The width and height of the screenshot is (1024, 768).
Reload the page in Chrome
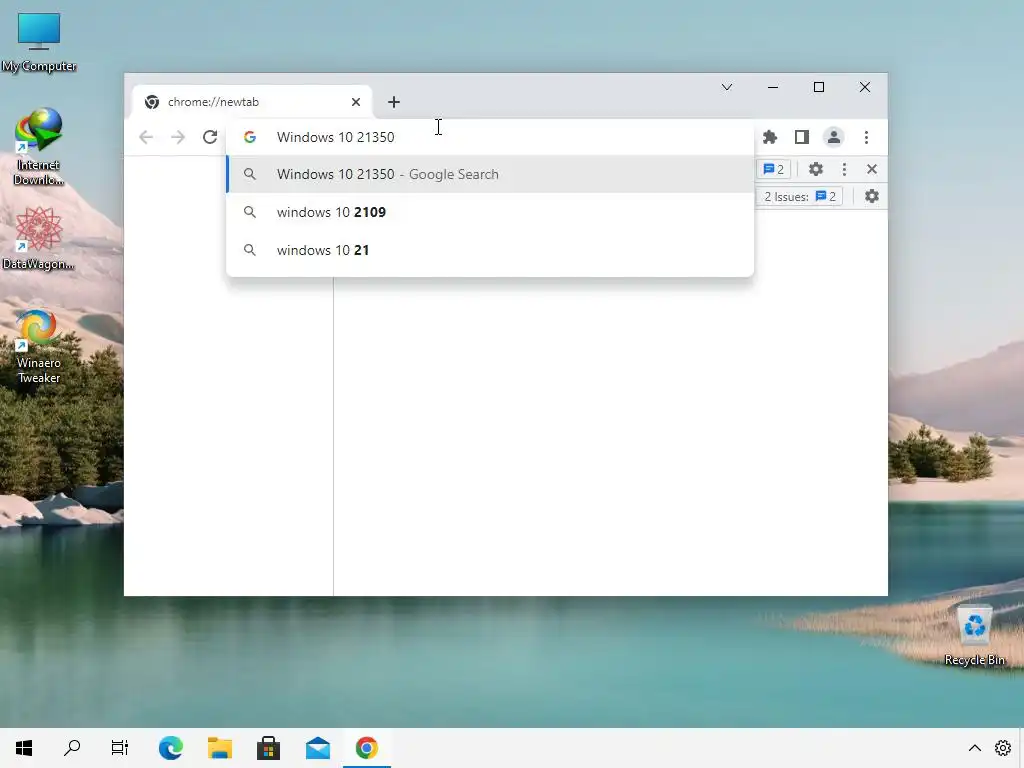coord(210,137)
